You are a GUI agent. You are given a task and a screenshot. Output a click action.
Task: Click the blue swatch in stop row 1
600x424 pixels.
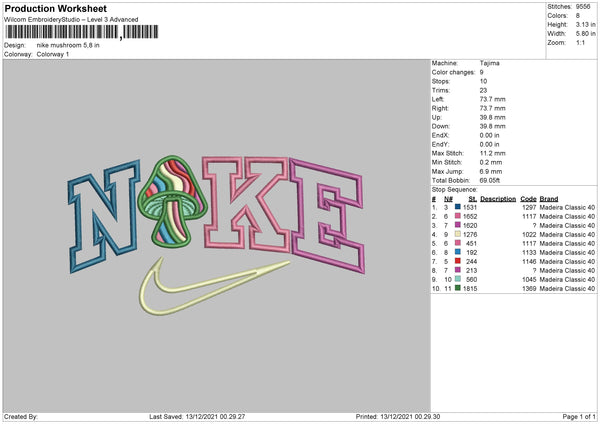(459, 206)
